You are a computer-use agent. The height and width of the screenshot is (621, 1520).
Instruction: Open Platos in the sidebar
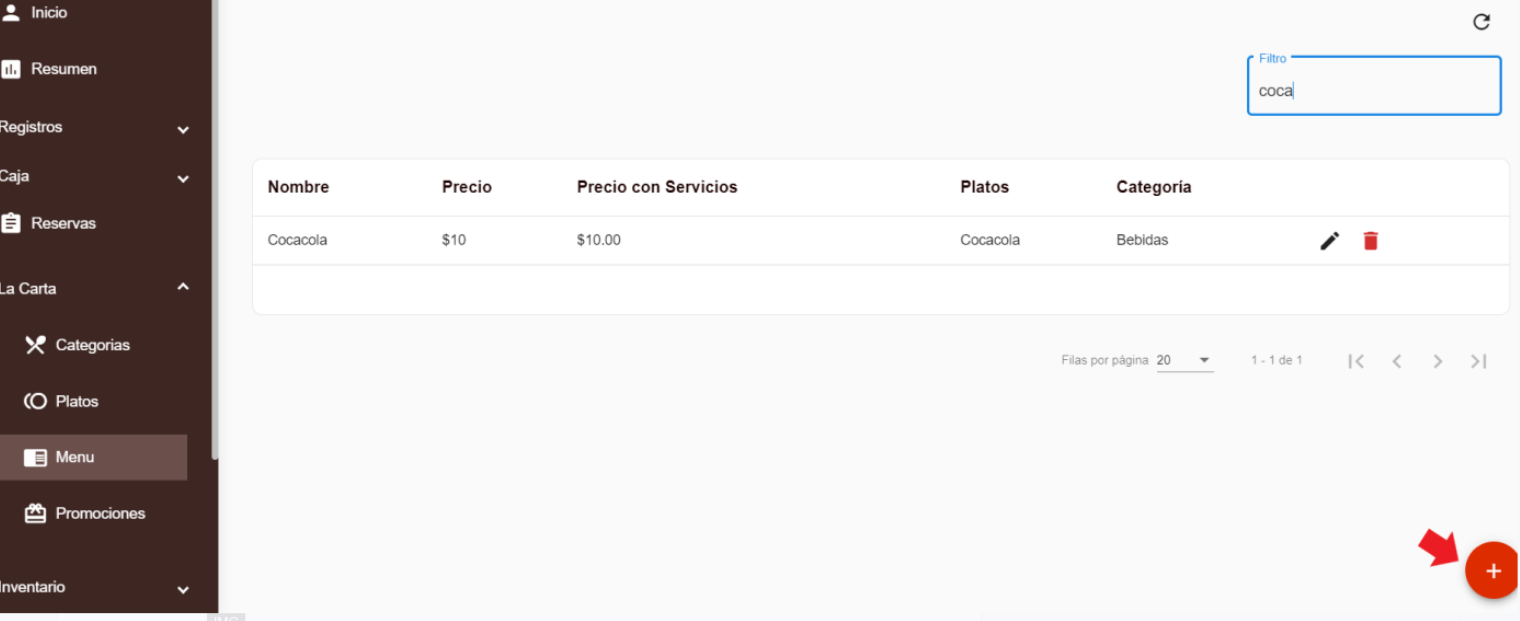pyautogui.click(x=76, y=401)
